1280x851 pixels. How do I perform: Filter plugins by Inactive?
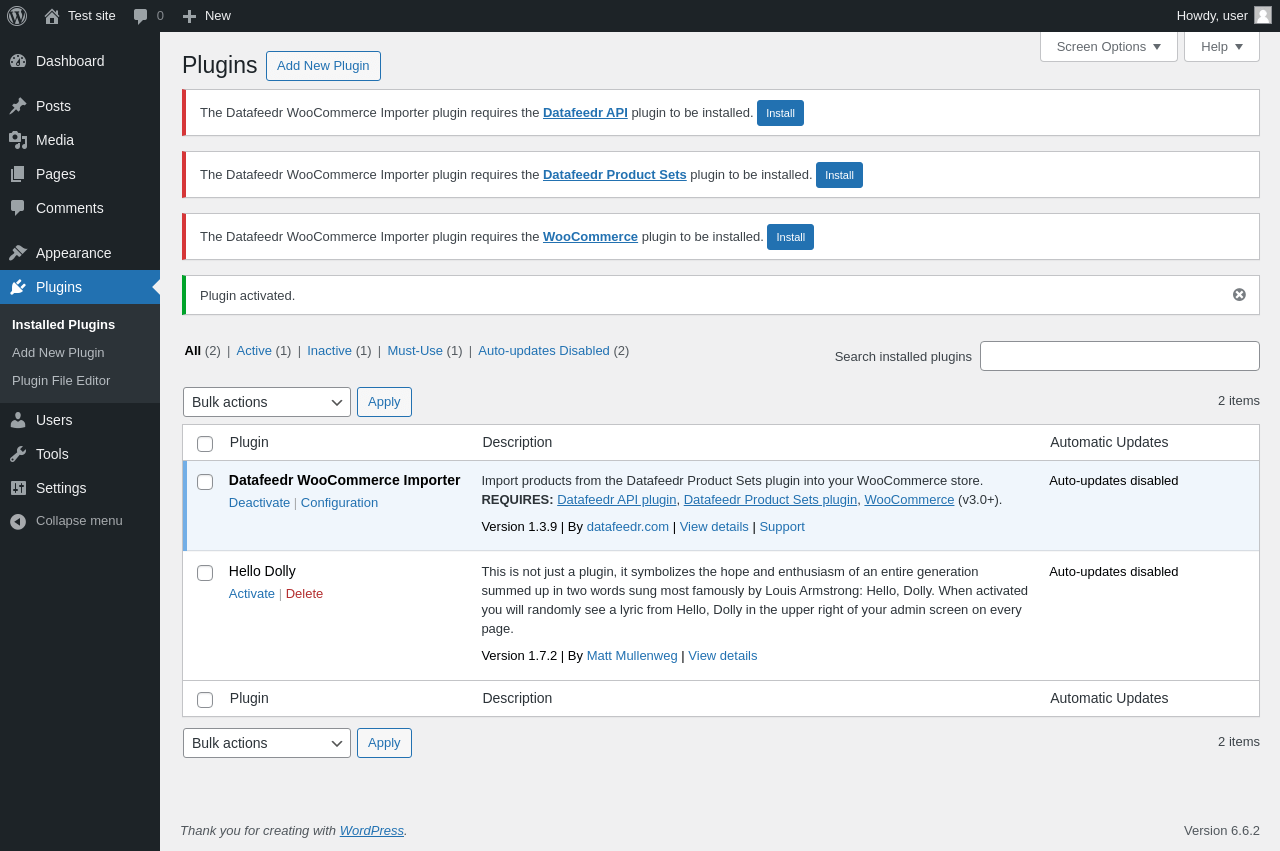[x=329, y=351]
